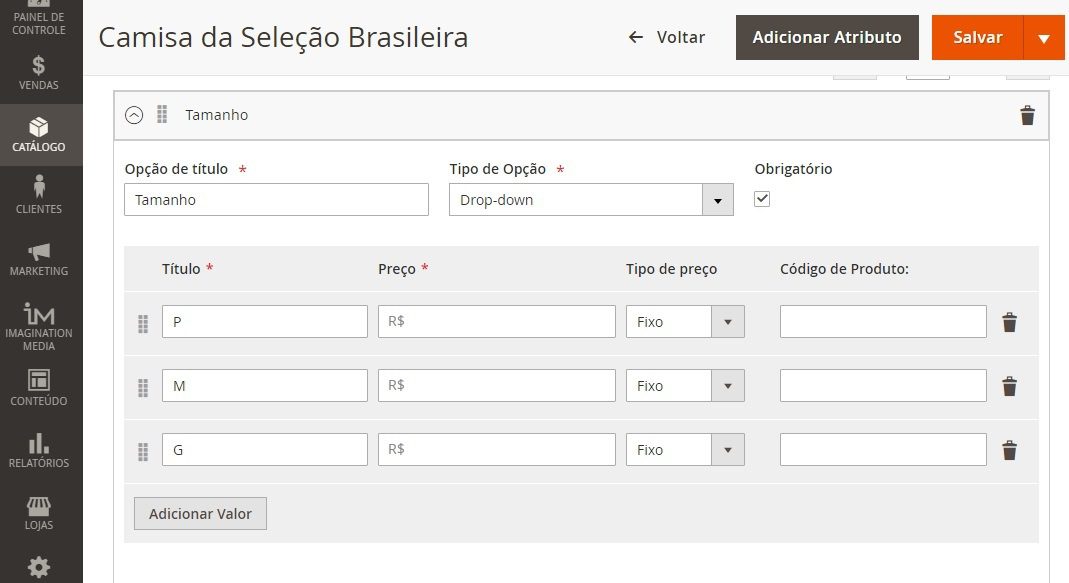Grab the drag handle of Tamanho option

pos(162,115)
